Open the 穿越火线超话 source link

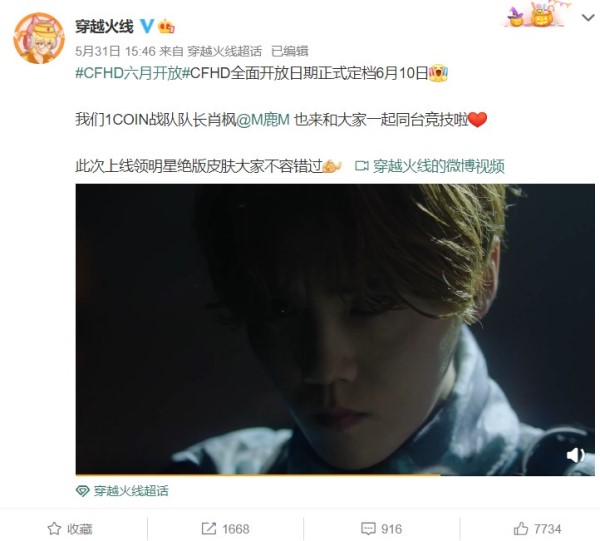(x=224, y=51)
